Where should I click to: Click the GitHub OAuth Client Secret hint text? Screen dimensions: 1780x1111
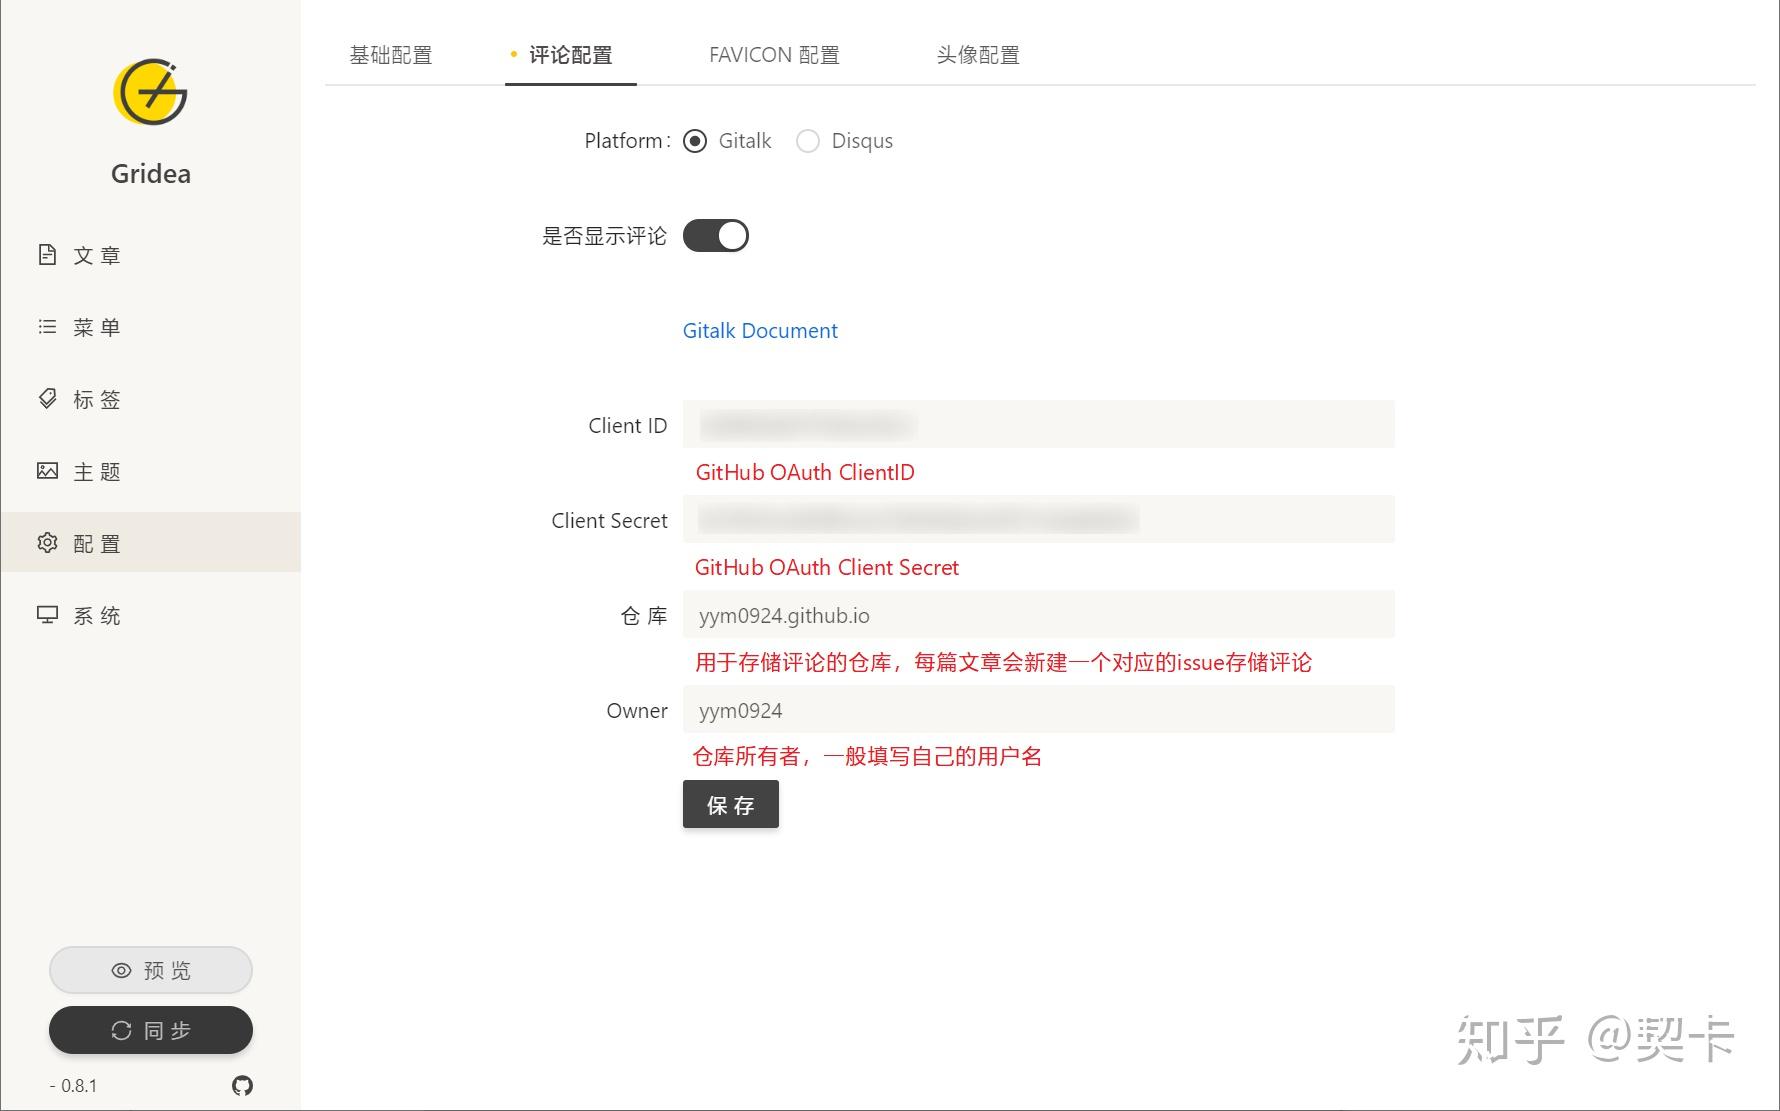827,568
